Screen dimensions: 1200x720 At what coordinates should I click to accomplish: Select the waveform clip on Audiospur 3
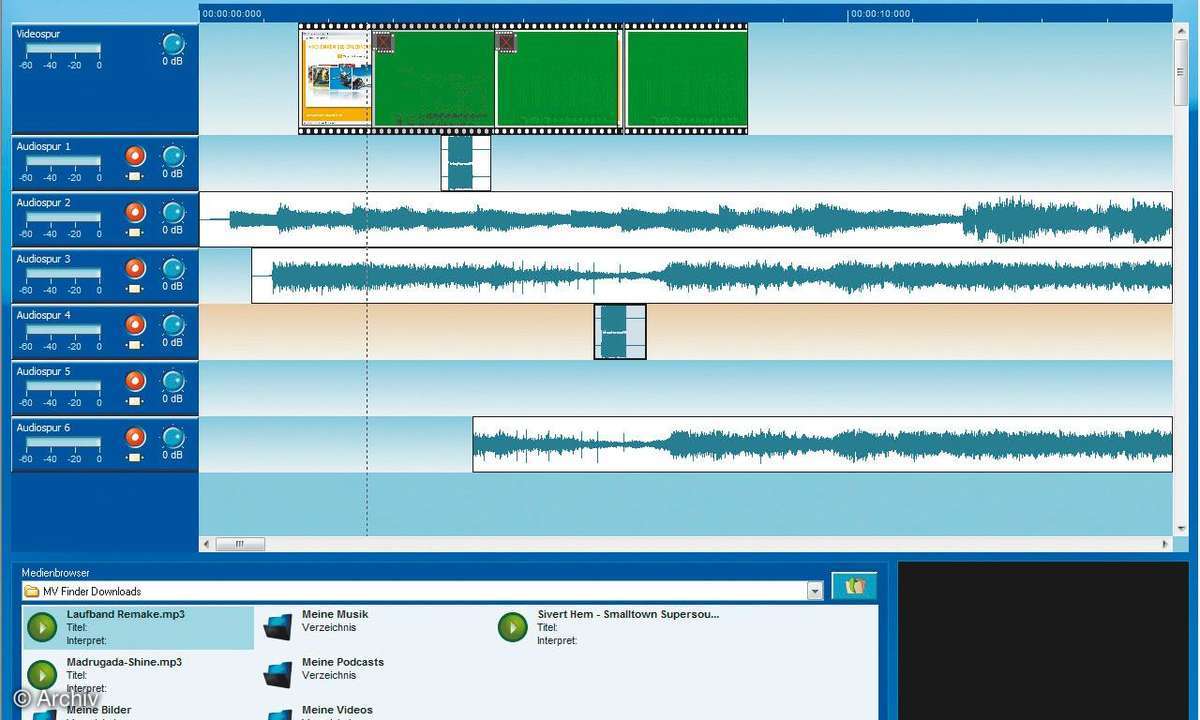click(x=712, y=276)
